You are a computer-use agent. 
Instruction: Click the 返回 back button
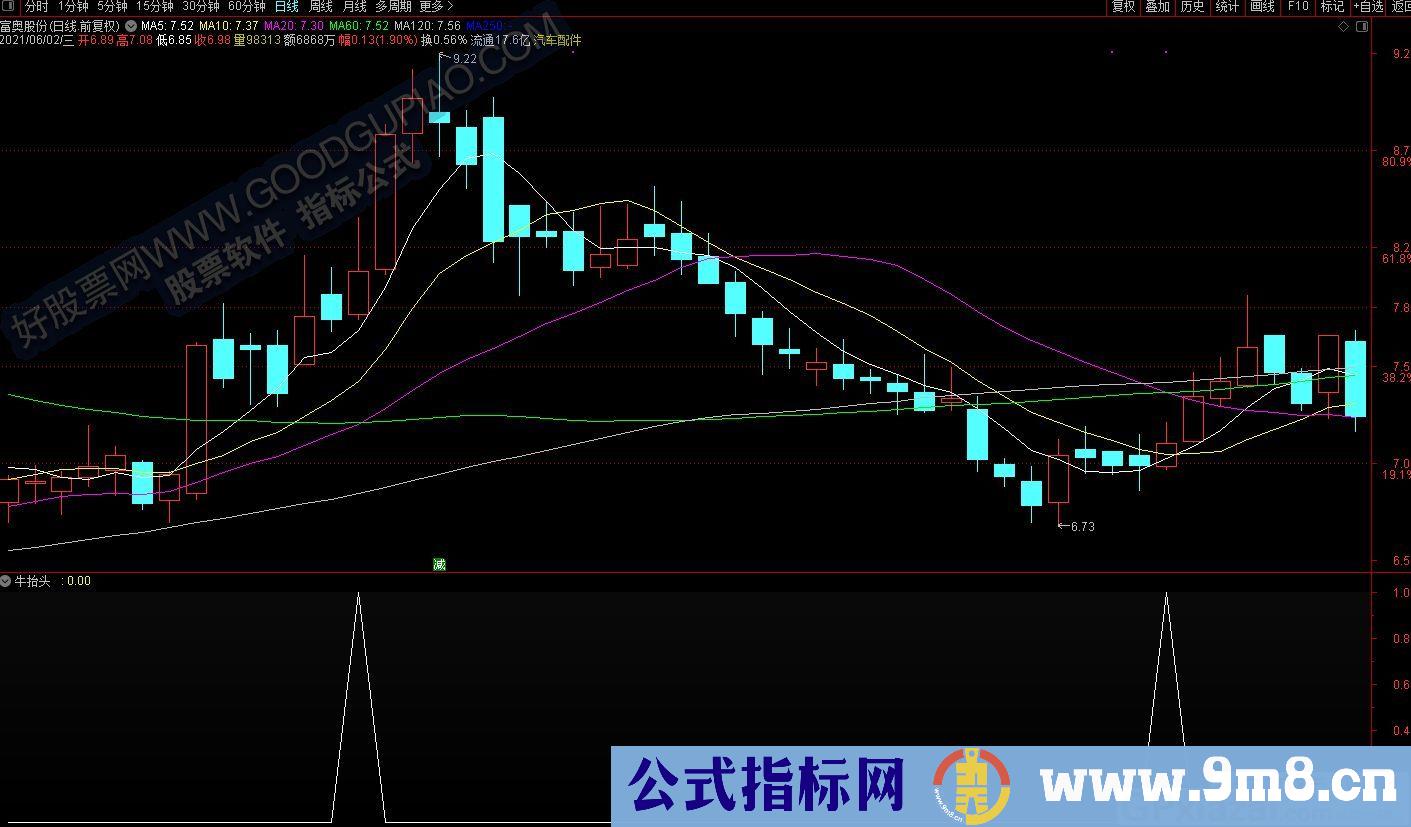1399,6
